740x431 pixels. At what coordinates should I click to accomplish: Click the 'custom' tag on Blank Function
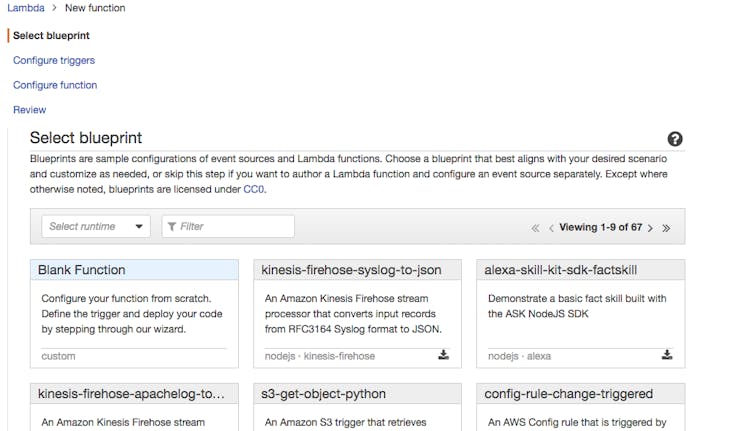(58, 356)
